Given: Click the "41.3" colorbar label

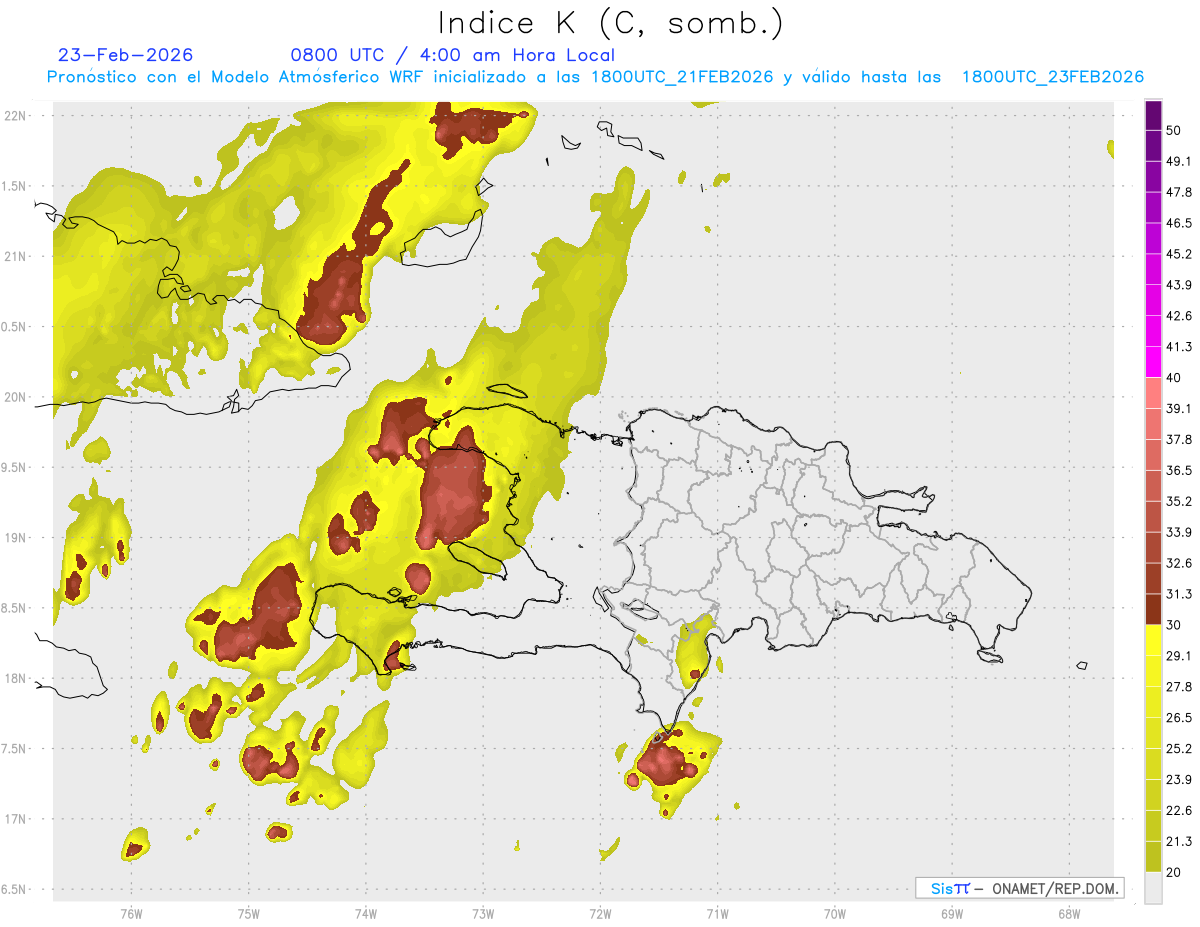Looking at the screenshot, I should pyautogui.click(x=1179, y=347).
